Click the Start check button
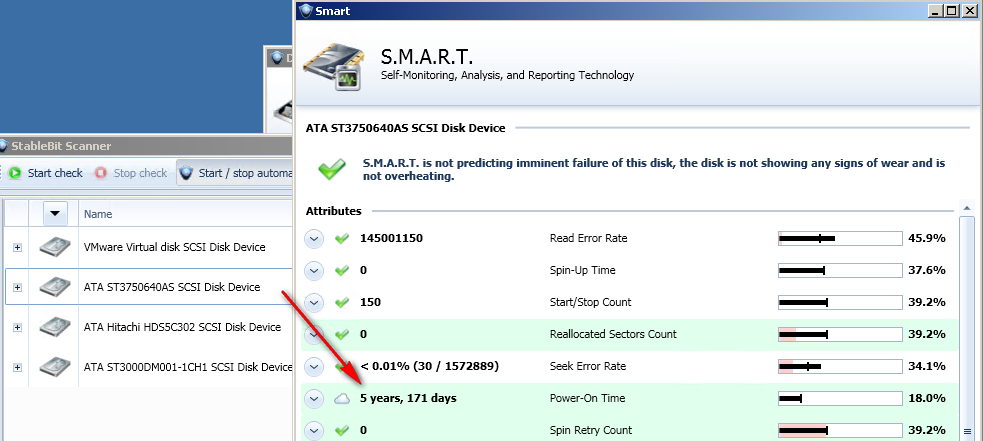This screenshot has height=441, width=983. [x=46, y=173]
